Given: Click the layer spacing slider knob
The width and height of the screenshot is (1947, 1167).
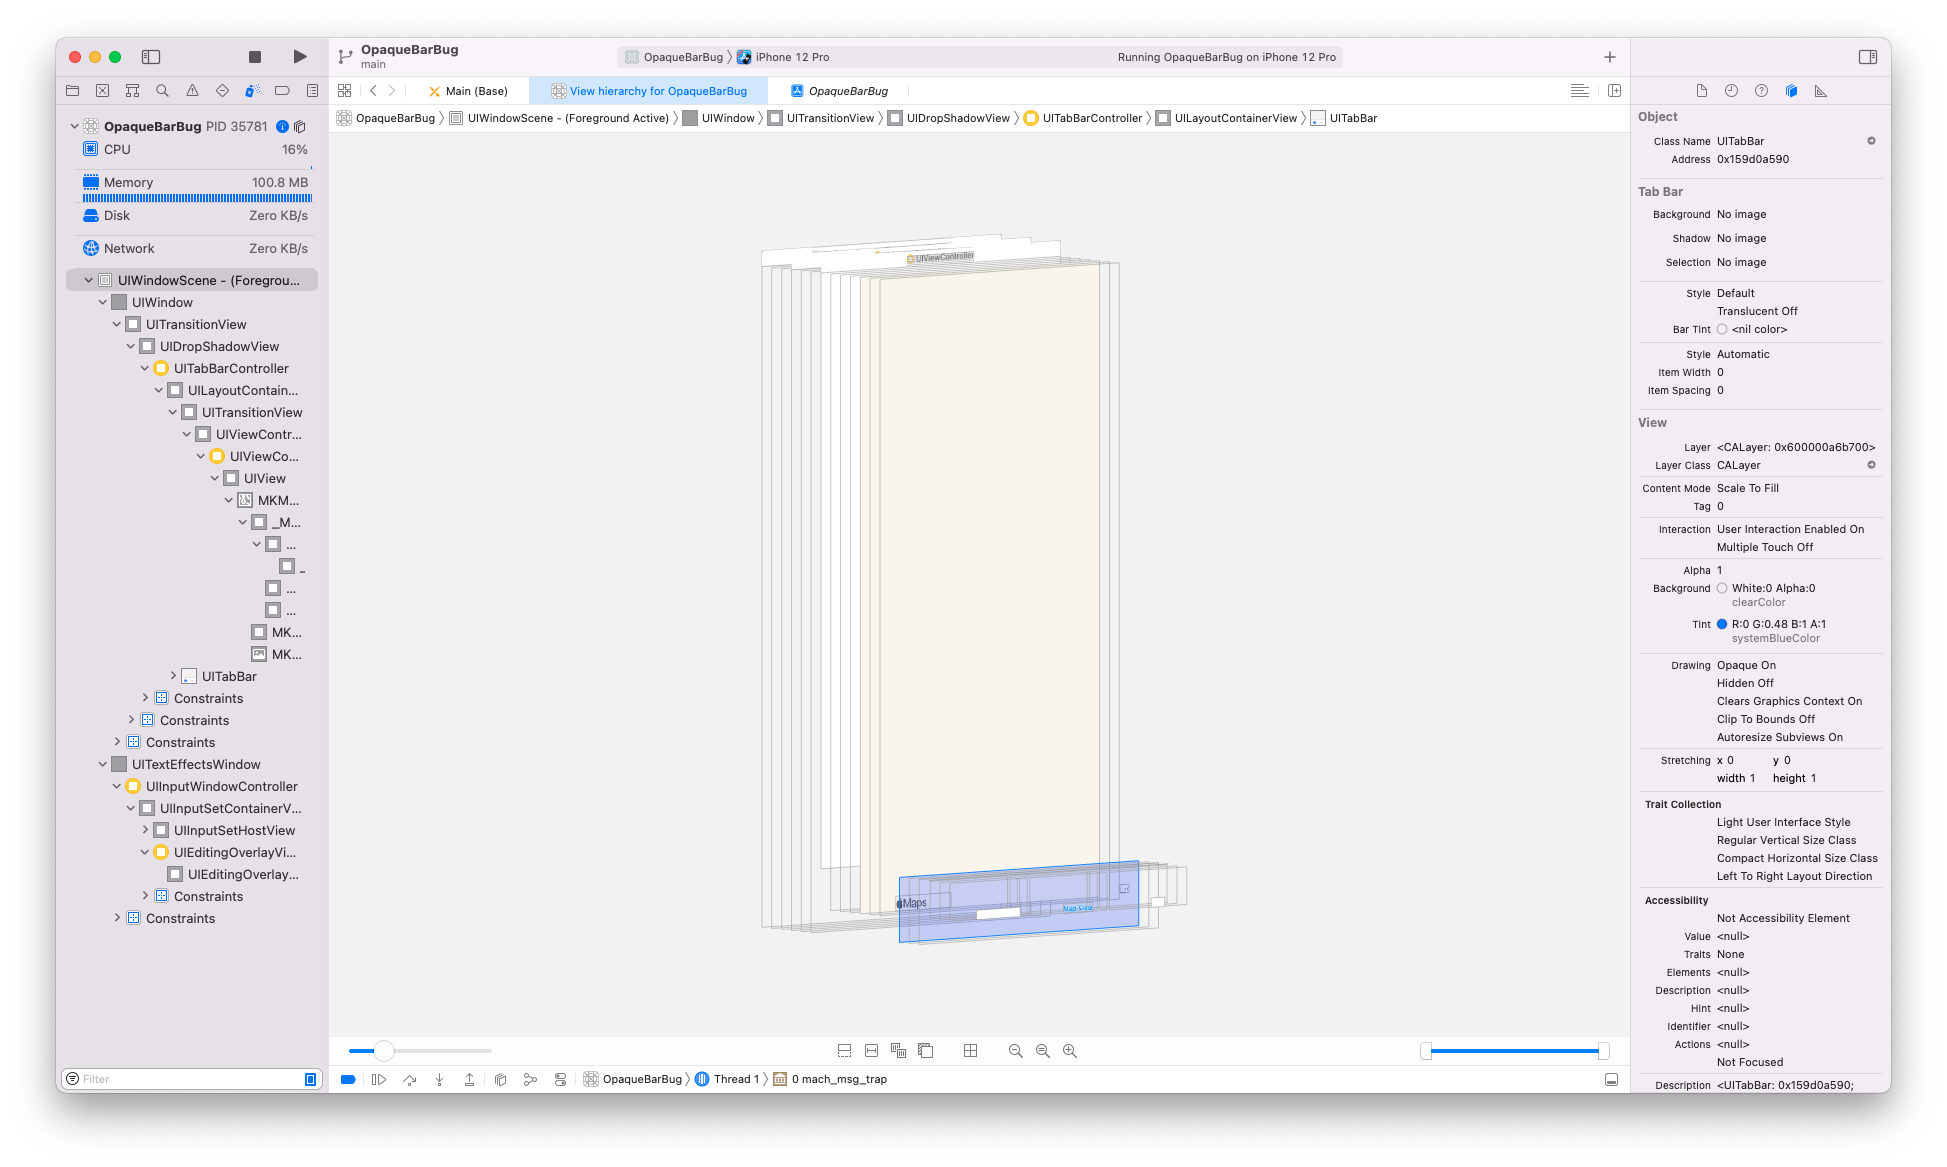Looking at the screenshot, I should (x=384, y=1051).
